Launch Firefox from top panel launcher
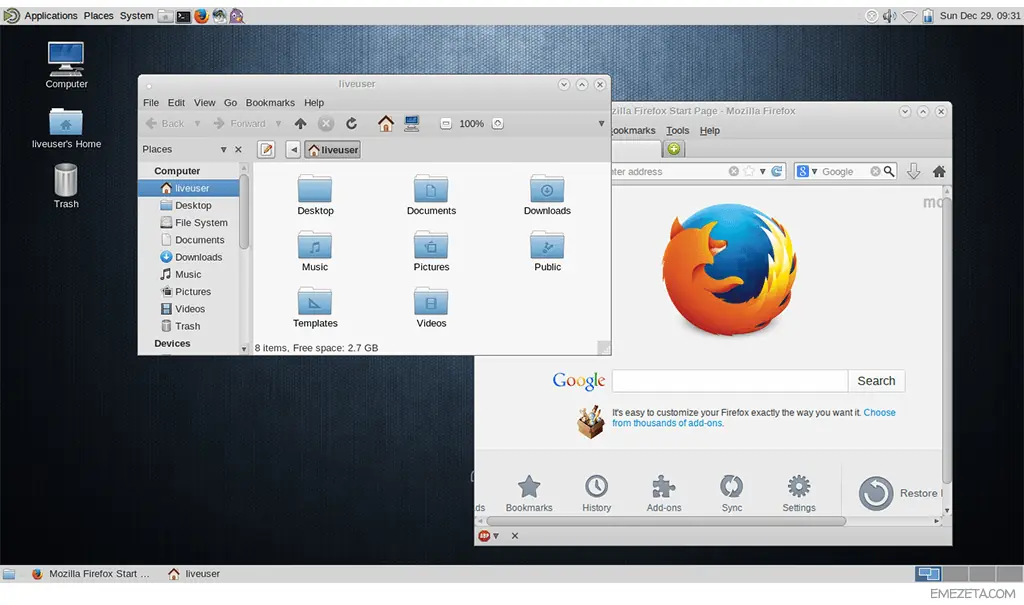This screenshot has width=1024, height=605. tap(201, 16)
